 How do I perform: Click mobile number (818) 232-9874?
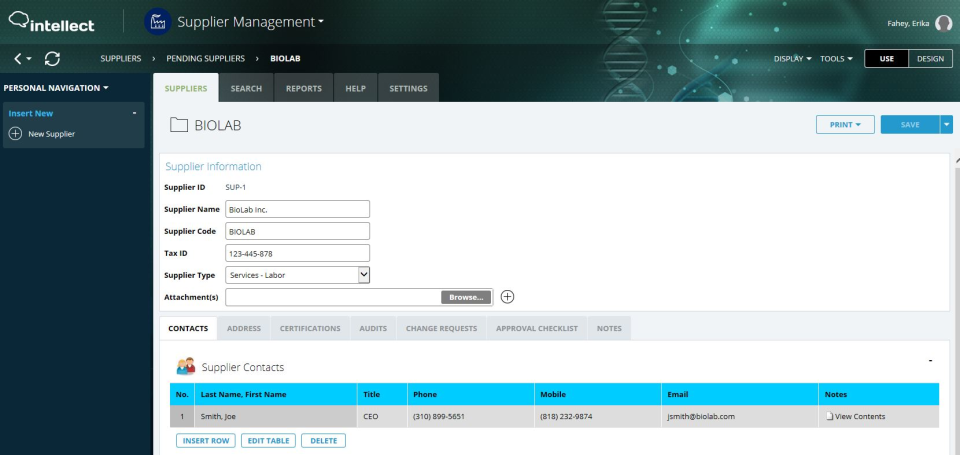pos(566,416)
